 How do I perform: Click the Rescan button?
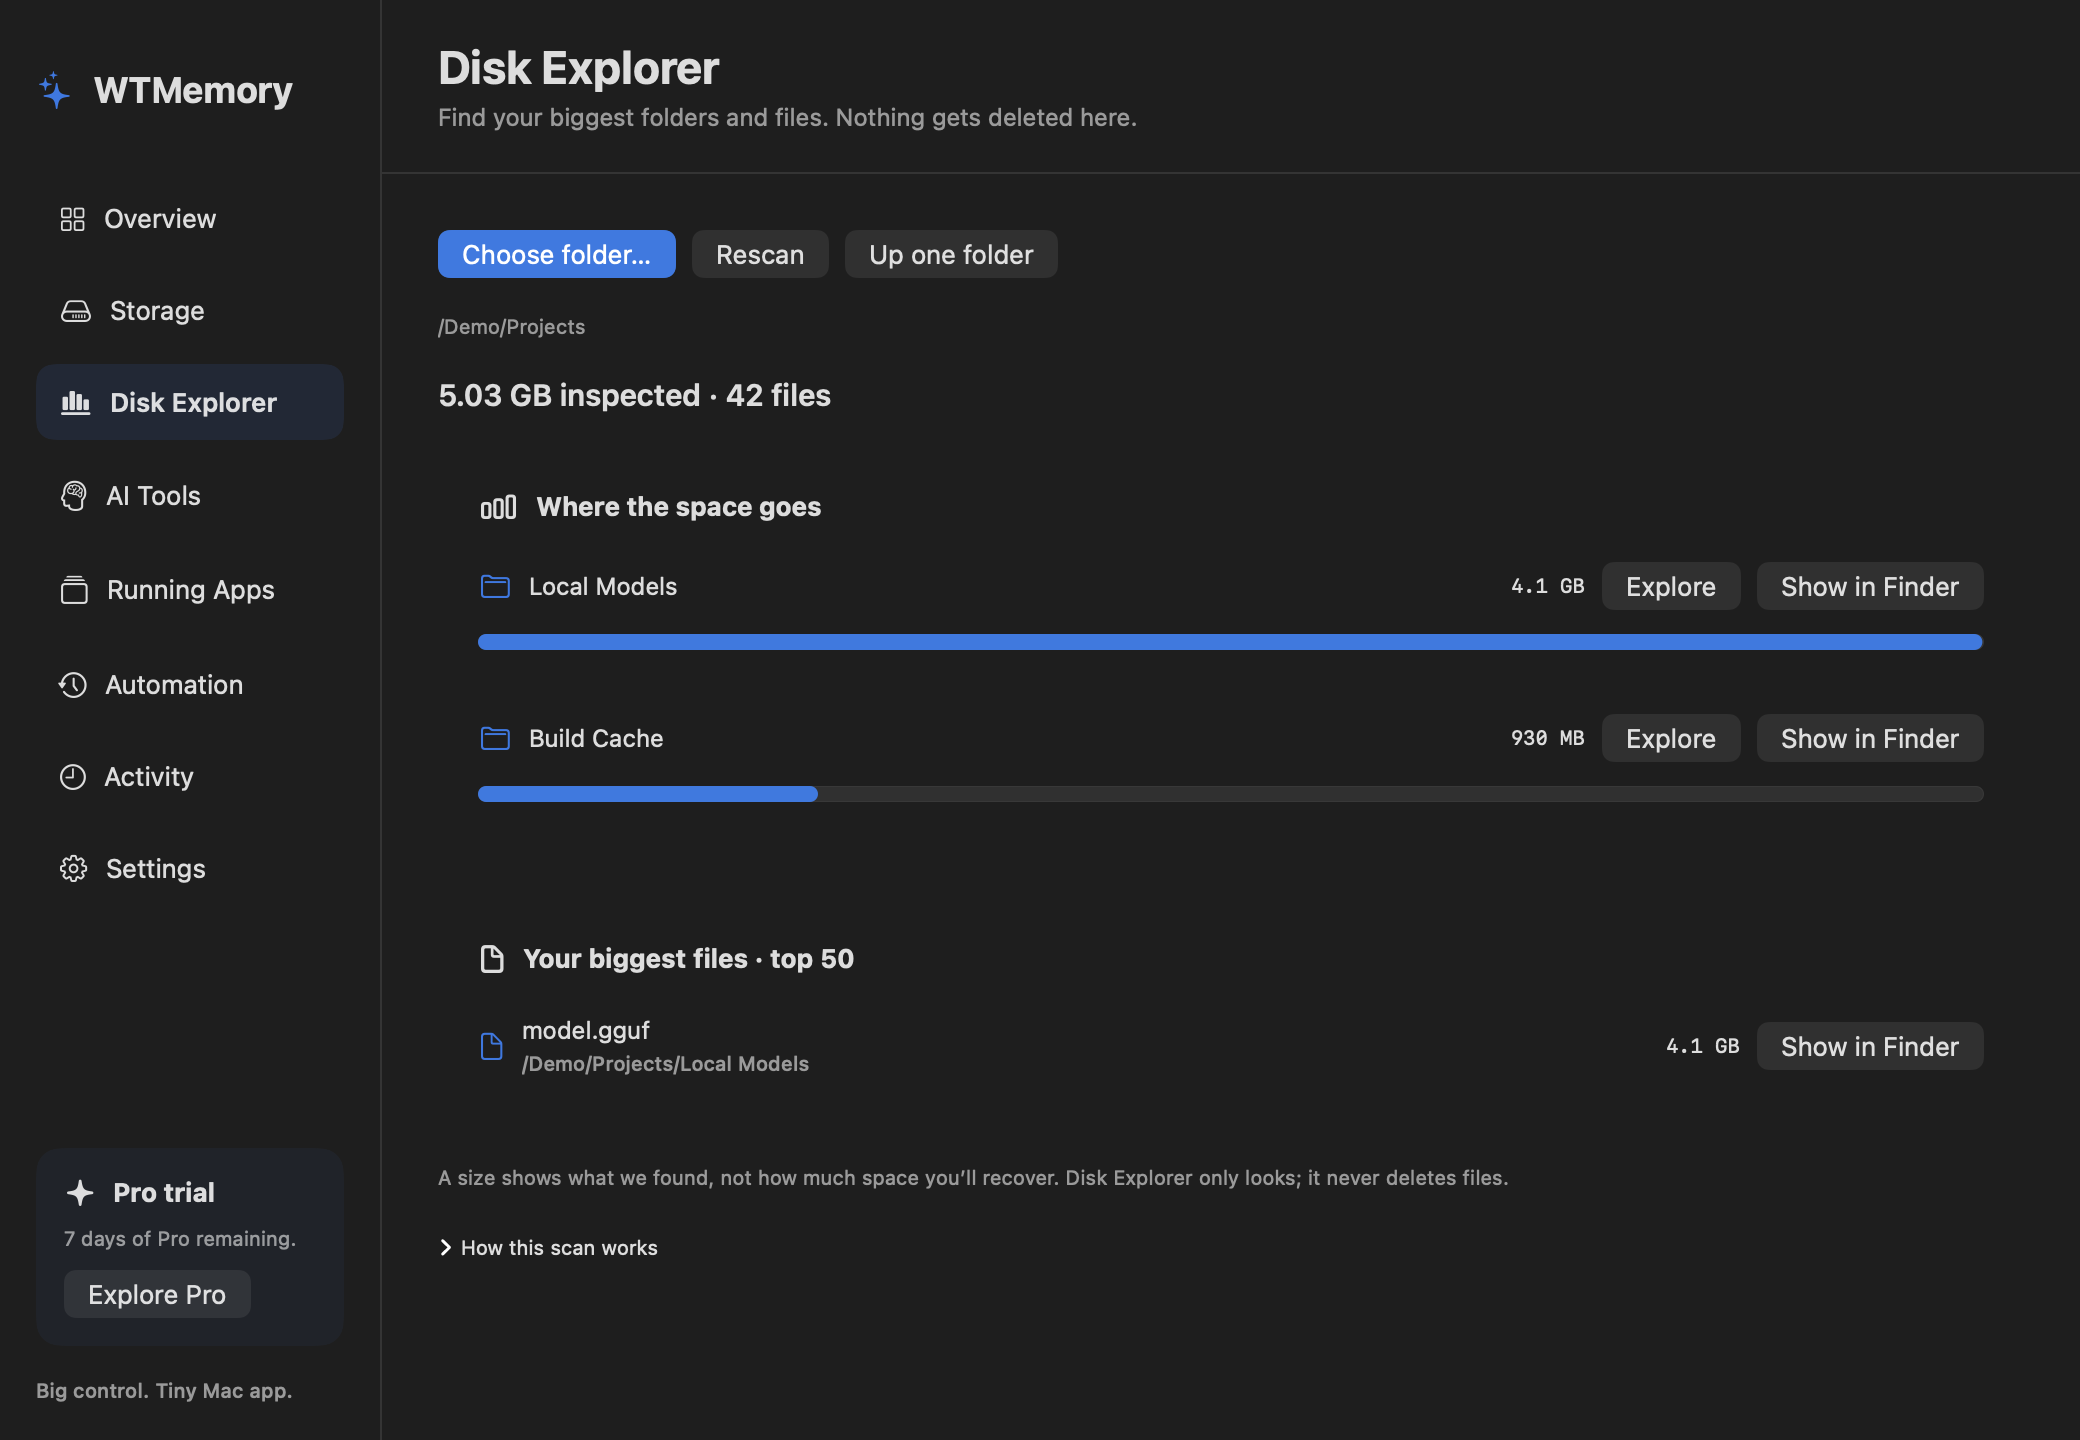coord(760,254)
